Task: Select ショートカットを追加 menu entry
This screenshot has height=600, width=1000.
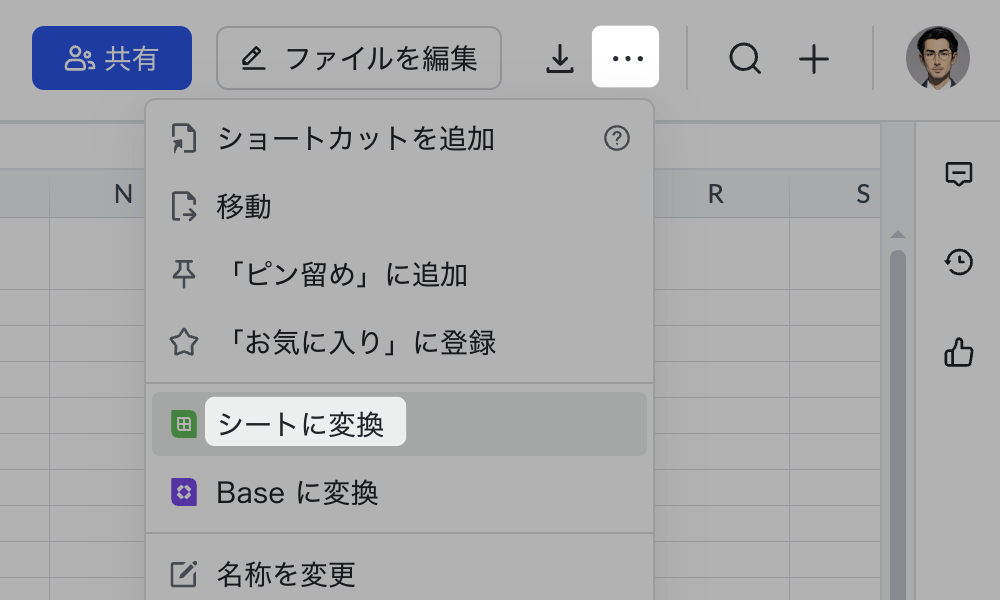Action: (x=399, y=138)
